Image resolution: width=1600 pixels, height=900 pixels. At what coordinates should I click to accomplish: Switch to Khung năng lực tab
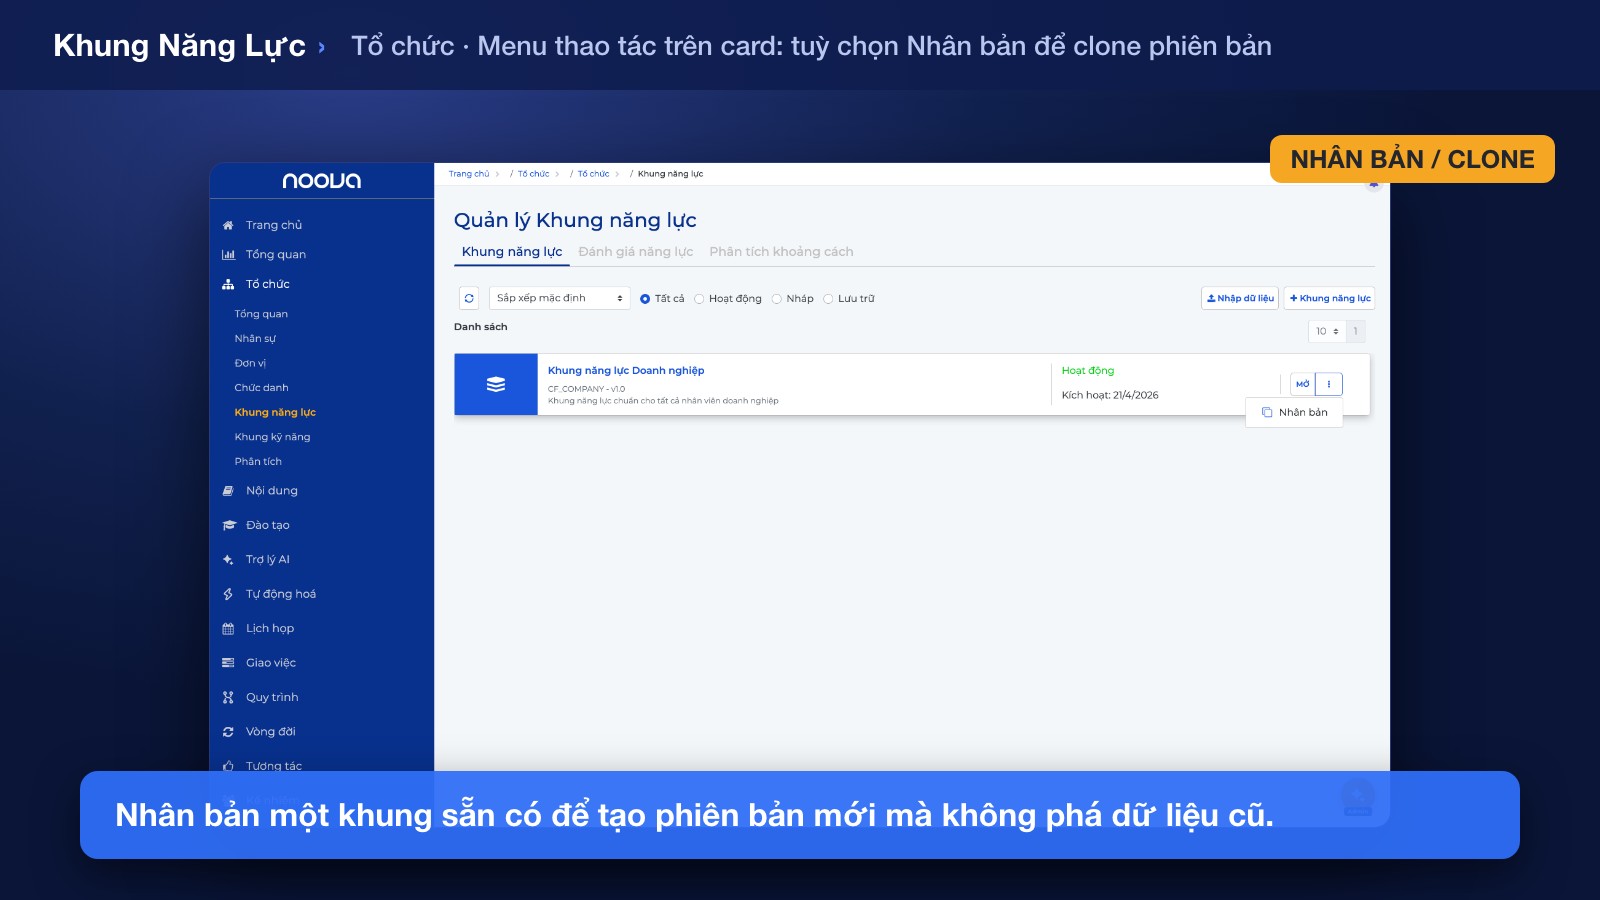[512, 252]
